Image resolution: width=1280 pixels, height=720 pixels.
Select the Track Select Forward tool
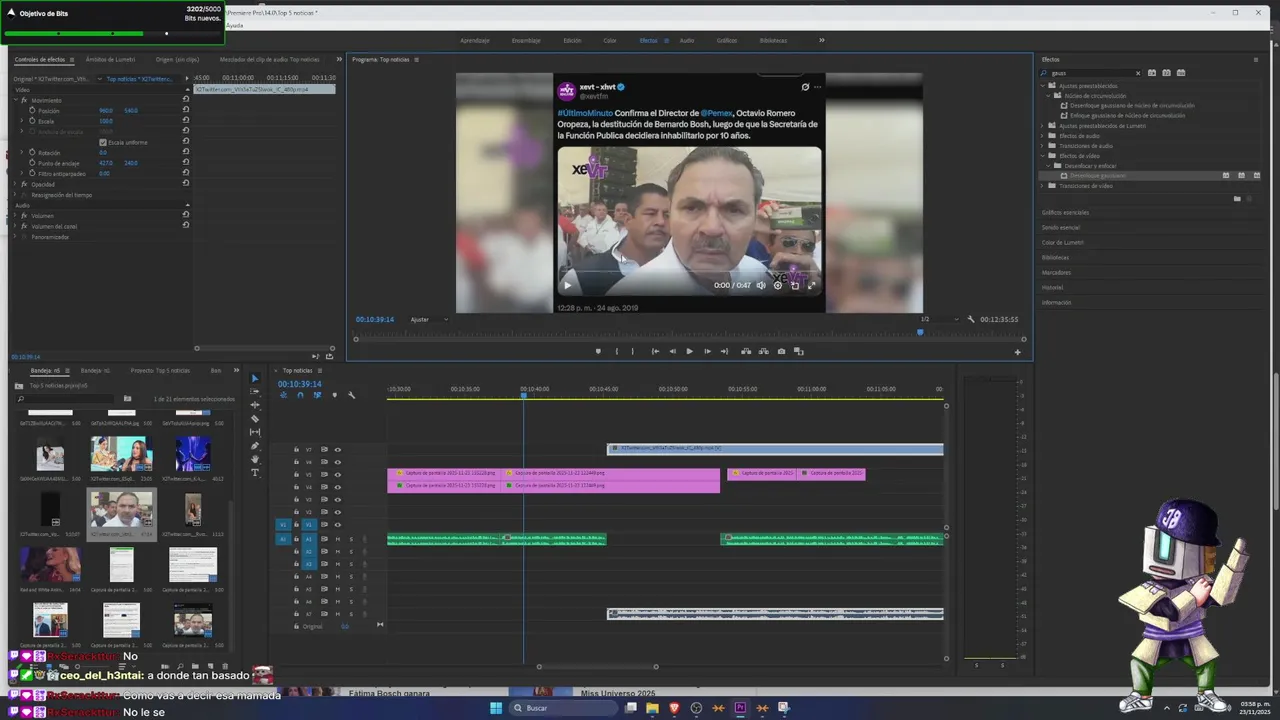[254, 392]
